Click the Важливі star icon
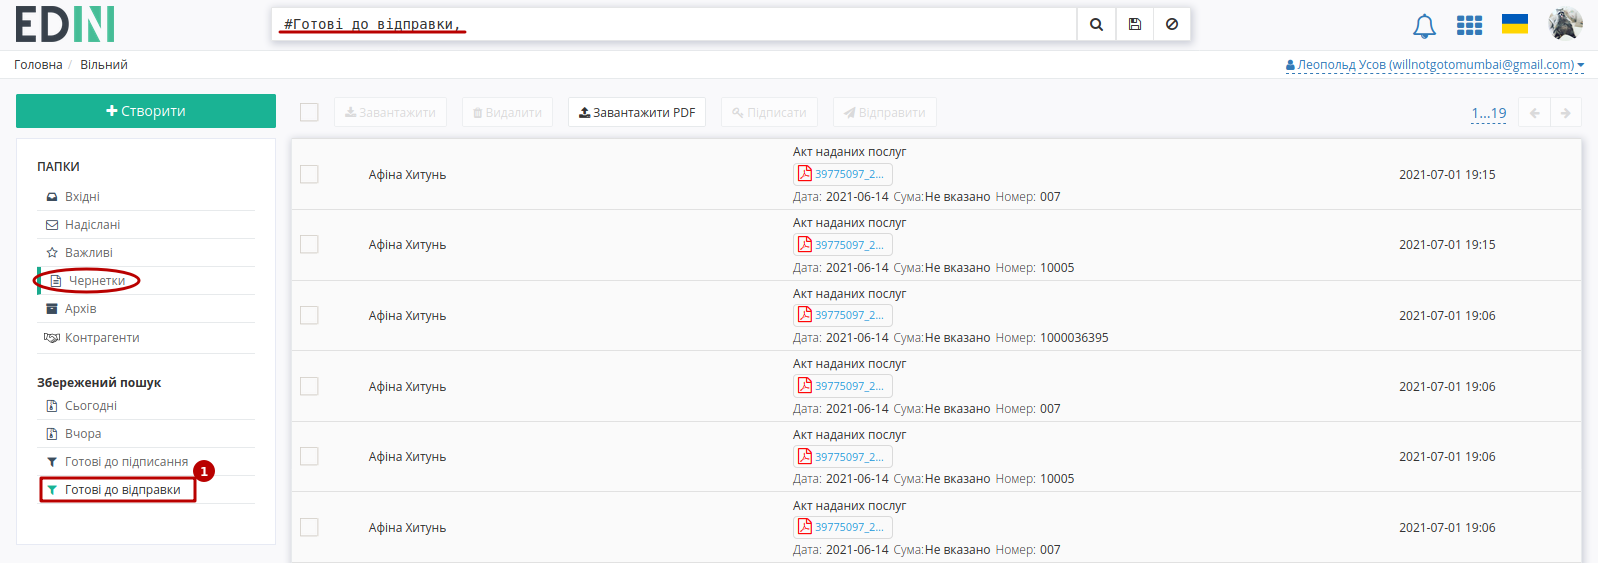The image size is (1598, 563). click(x=52, y=253)
